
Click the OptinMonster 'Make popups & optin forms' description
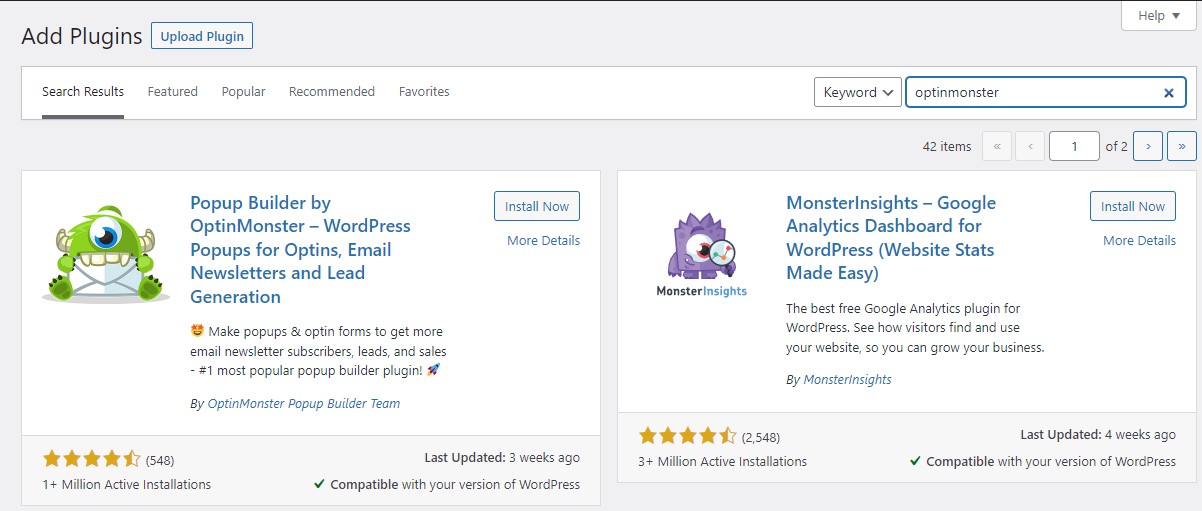(x=318, y=350)
